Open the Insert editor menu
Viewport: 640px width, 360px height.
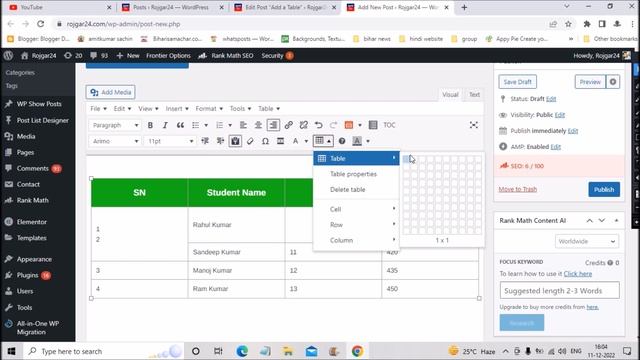tap(177, 109)
